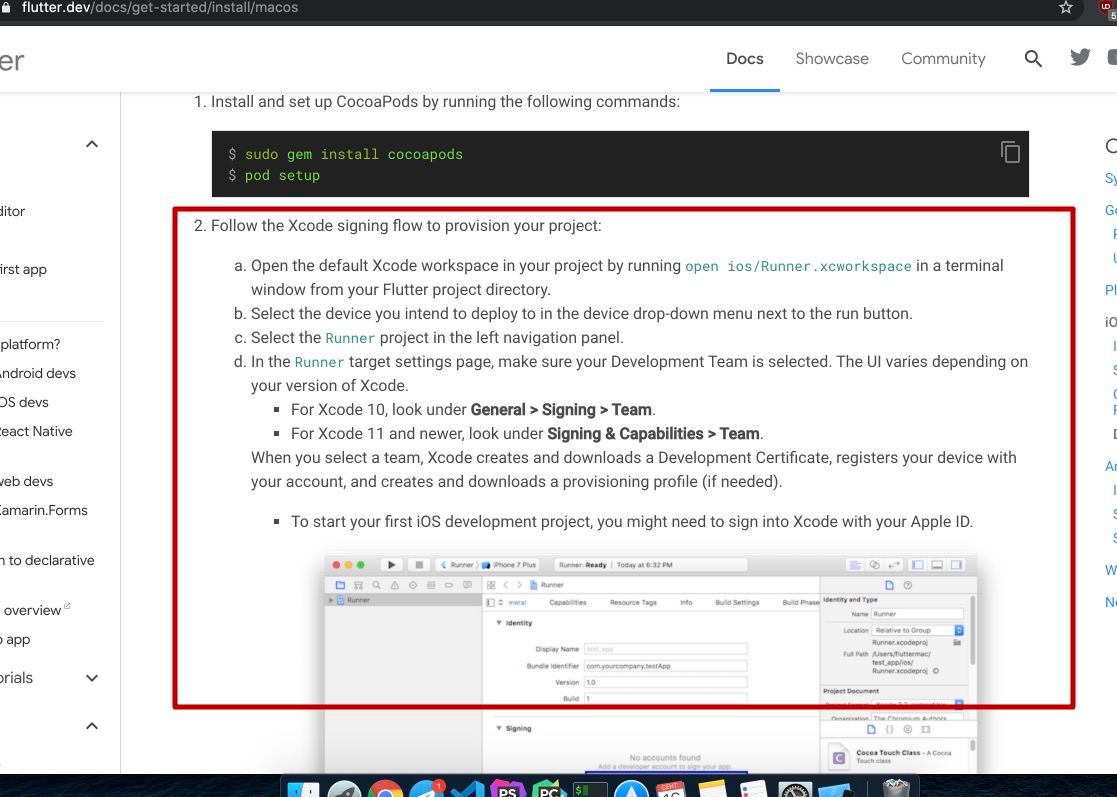This screenshot has height=797, width=1117.
Task: Click bold 'Signing & Capabilities > Team' text
Action: pyautogui.click(x=653, y=434)
